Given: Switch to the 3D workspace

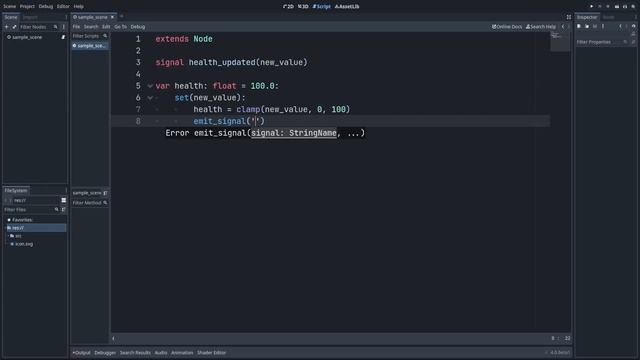Looking at the screenshot, I should 303,7.
